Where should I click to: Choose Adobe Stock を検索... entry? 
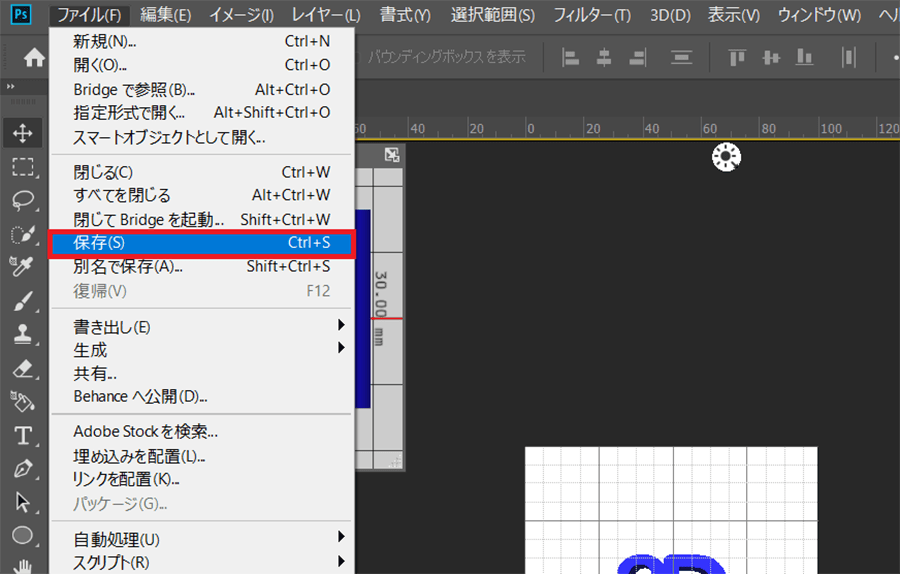(x=201, y=431)
